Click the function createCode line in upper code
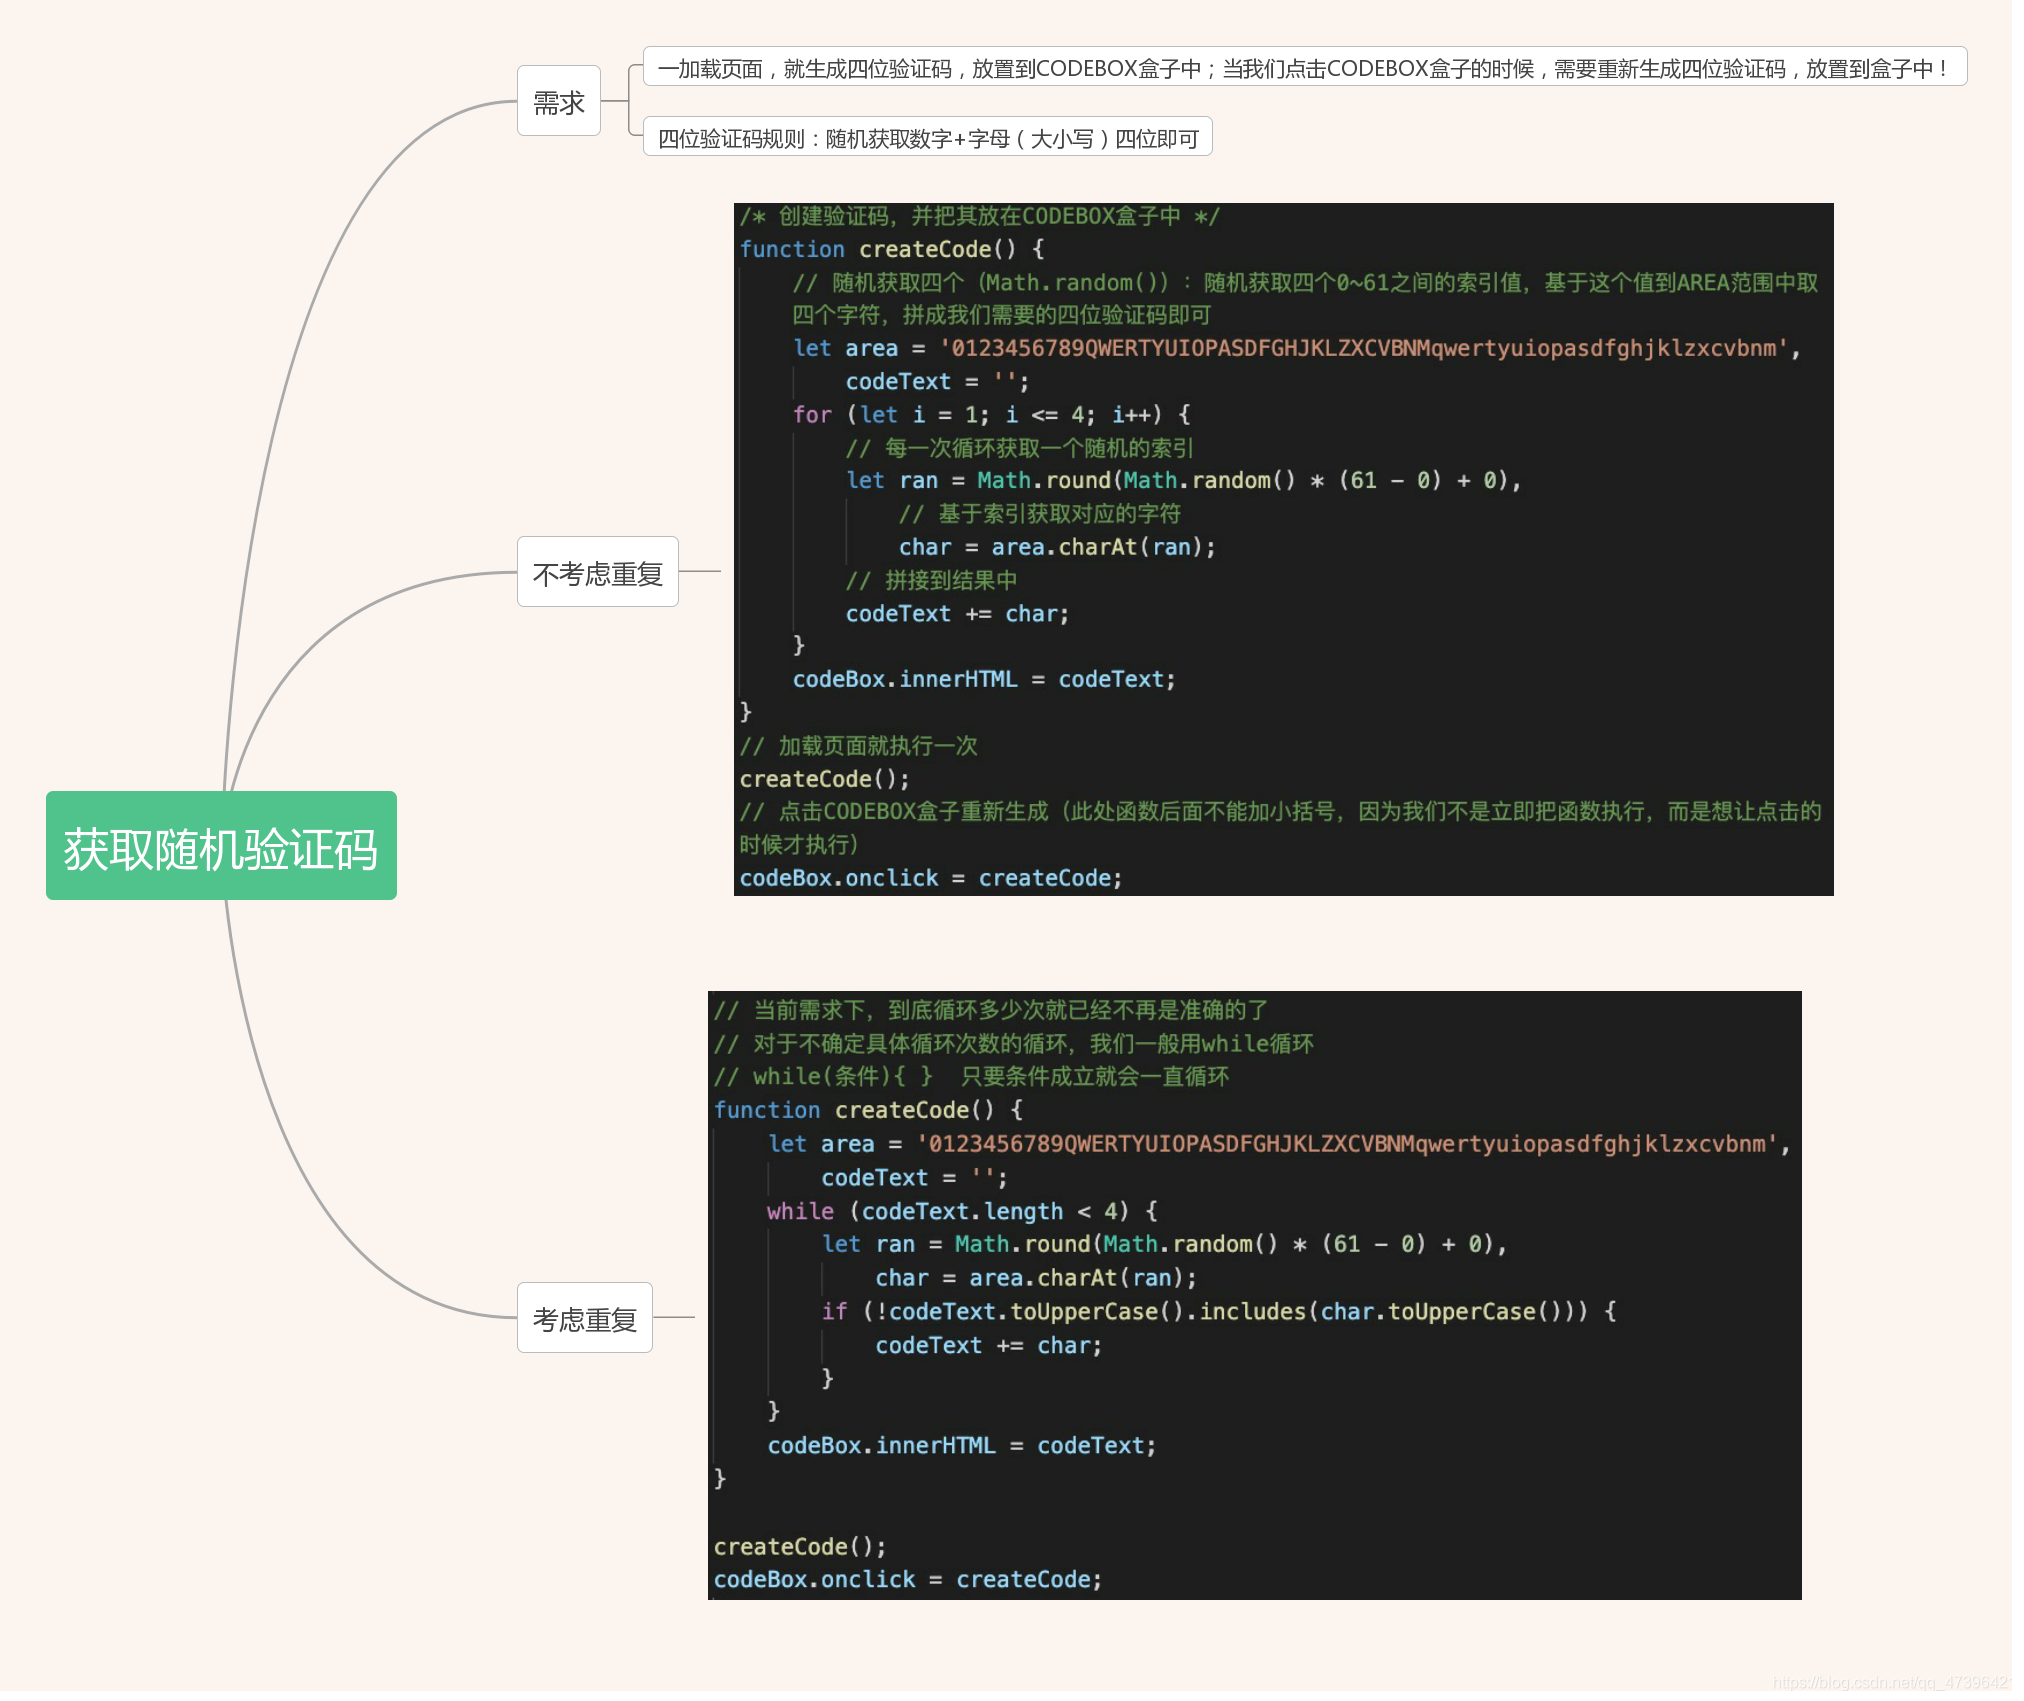Image resolution: width=2024 pixels, height=1701 pixels. [x=890, y=249]
